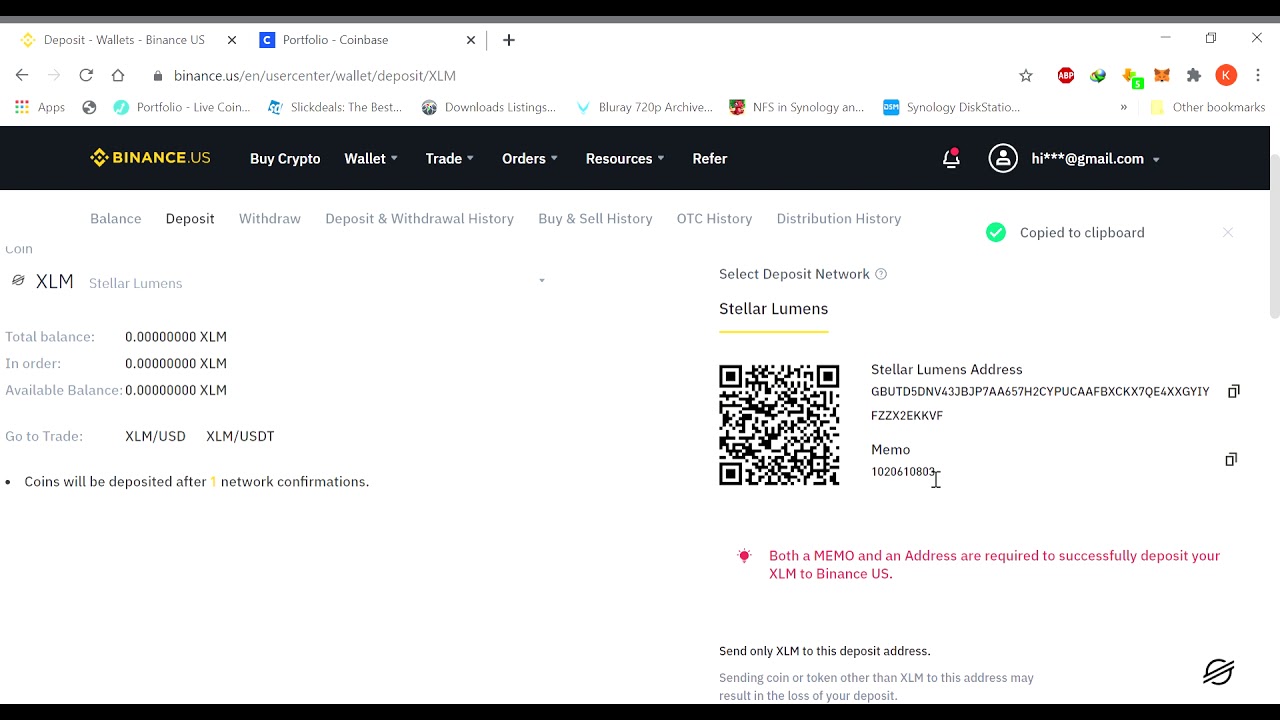1280x720 pixels.
Task: Expand the Wallet dropdown menu
Action: 371,158
